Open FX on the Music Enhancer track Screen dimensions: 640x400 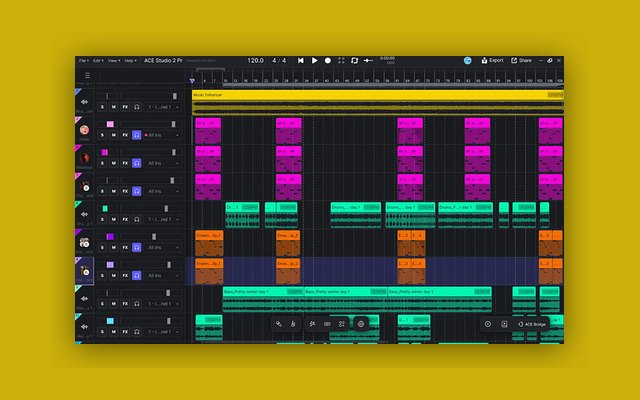point(125,107)
